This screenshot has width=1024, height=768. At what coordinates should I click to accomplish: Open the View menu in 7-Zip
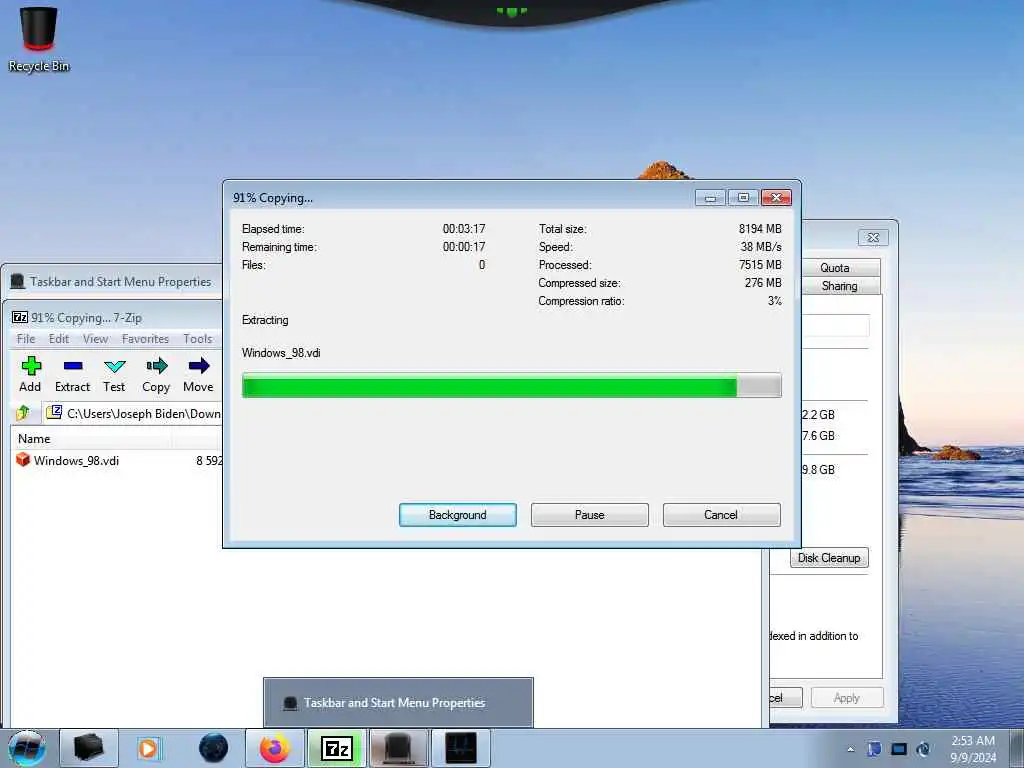click(95, 338)
